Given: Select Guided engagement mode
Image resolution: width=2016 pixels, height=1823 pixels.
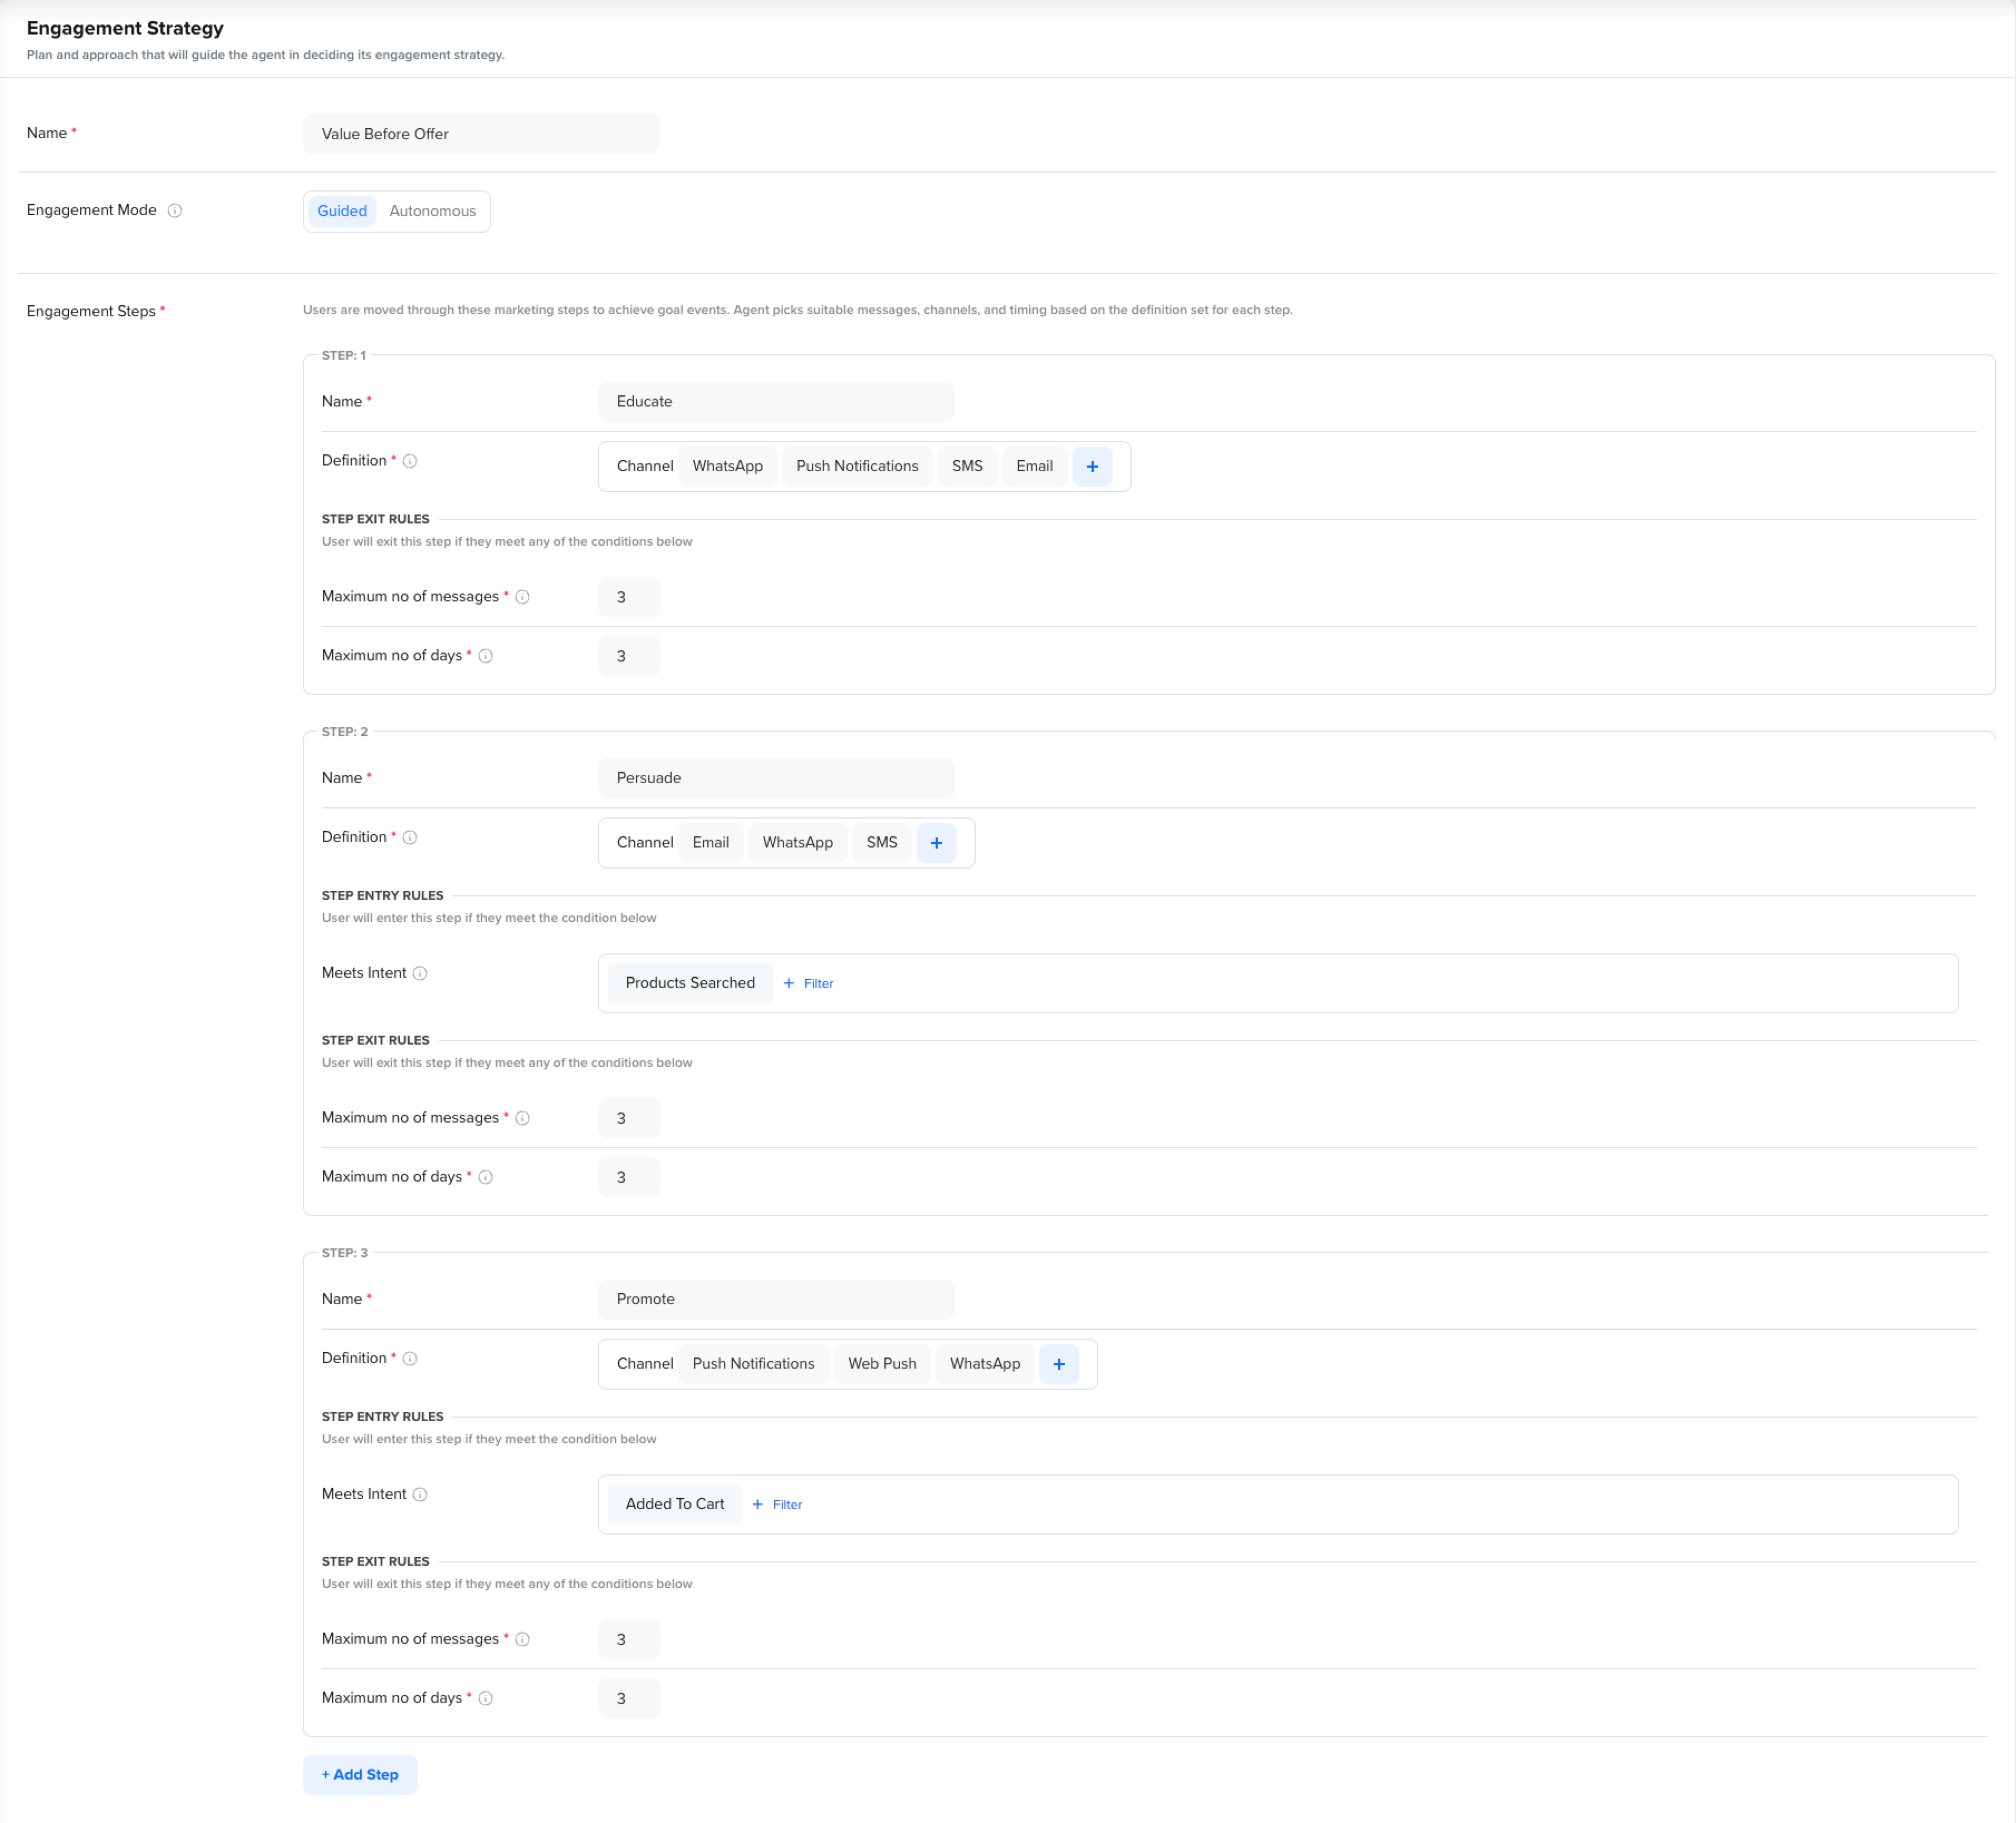Looking at the screenshot, I should click(342, 211).
